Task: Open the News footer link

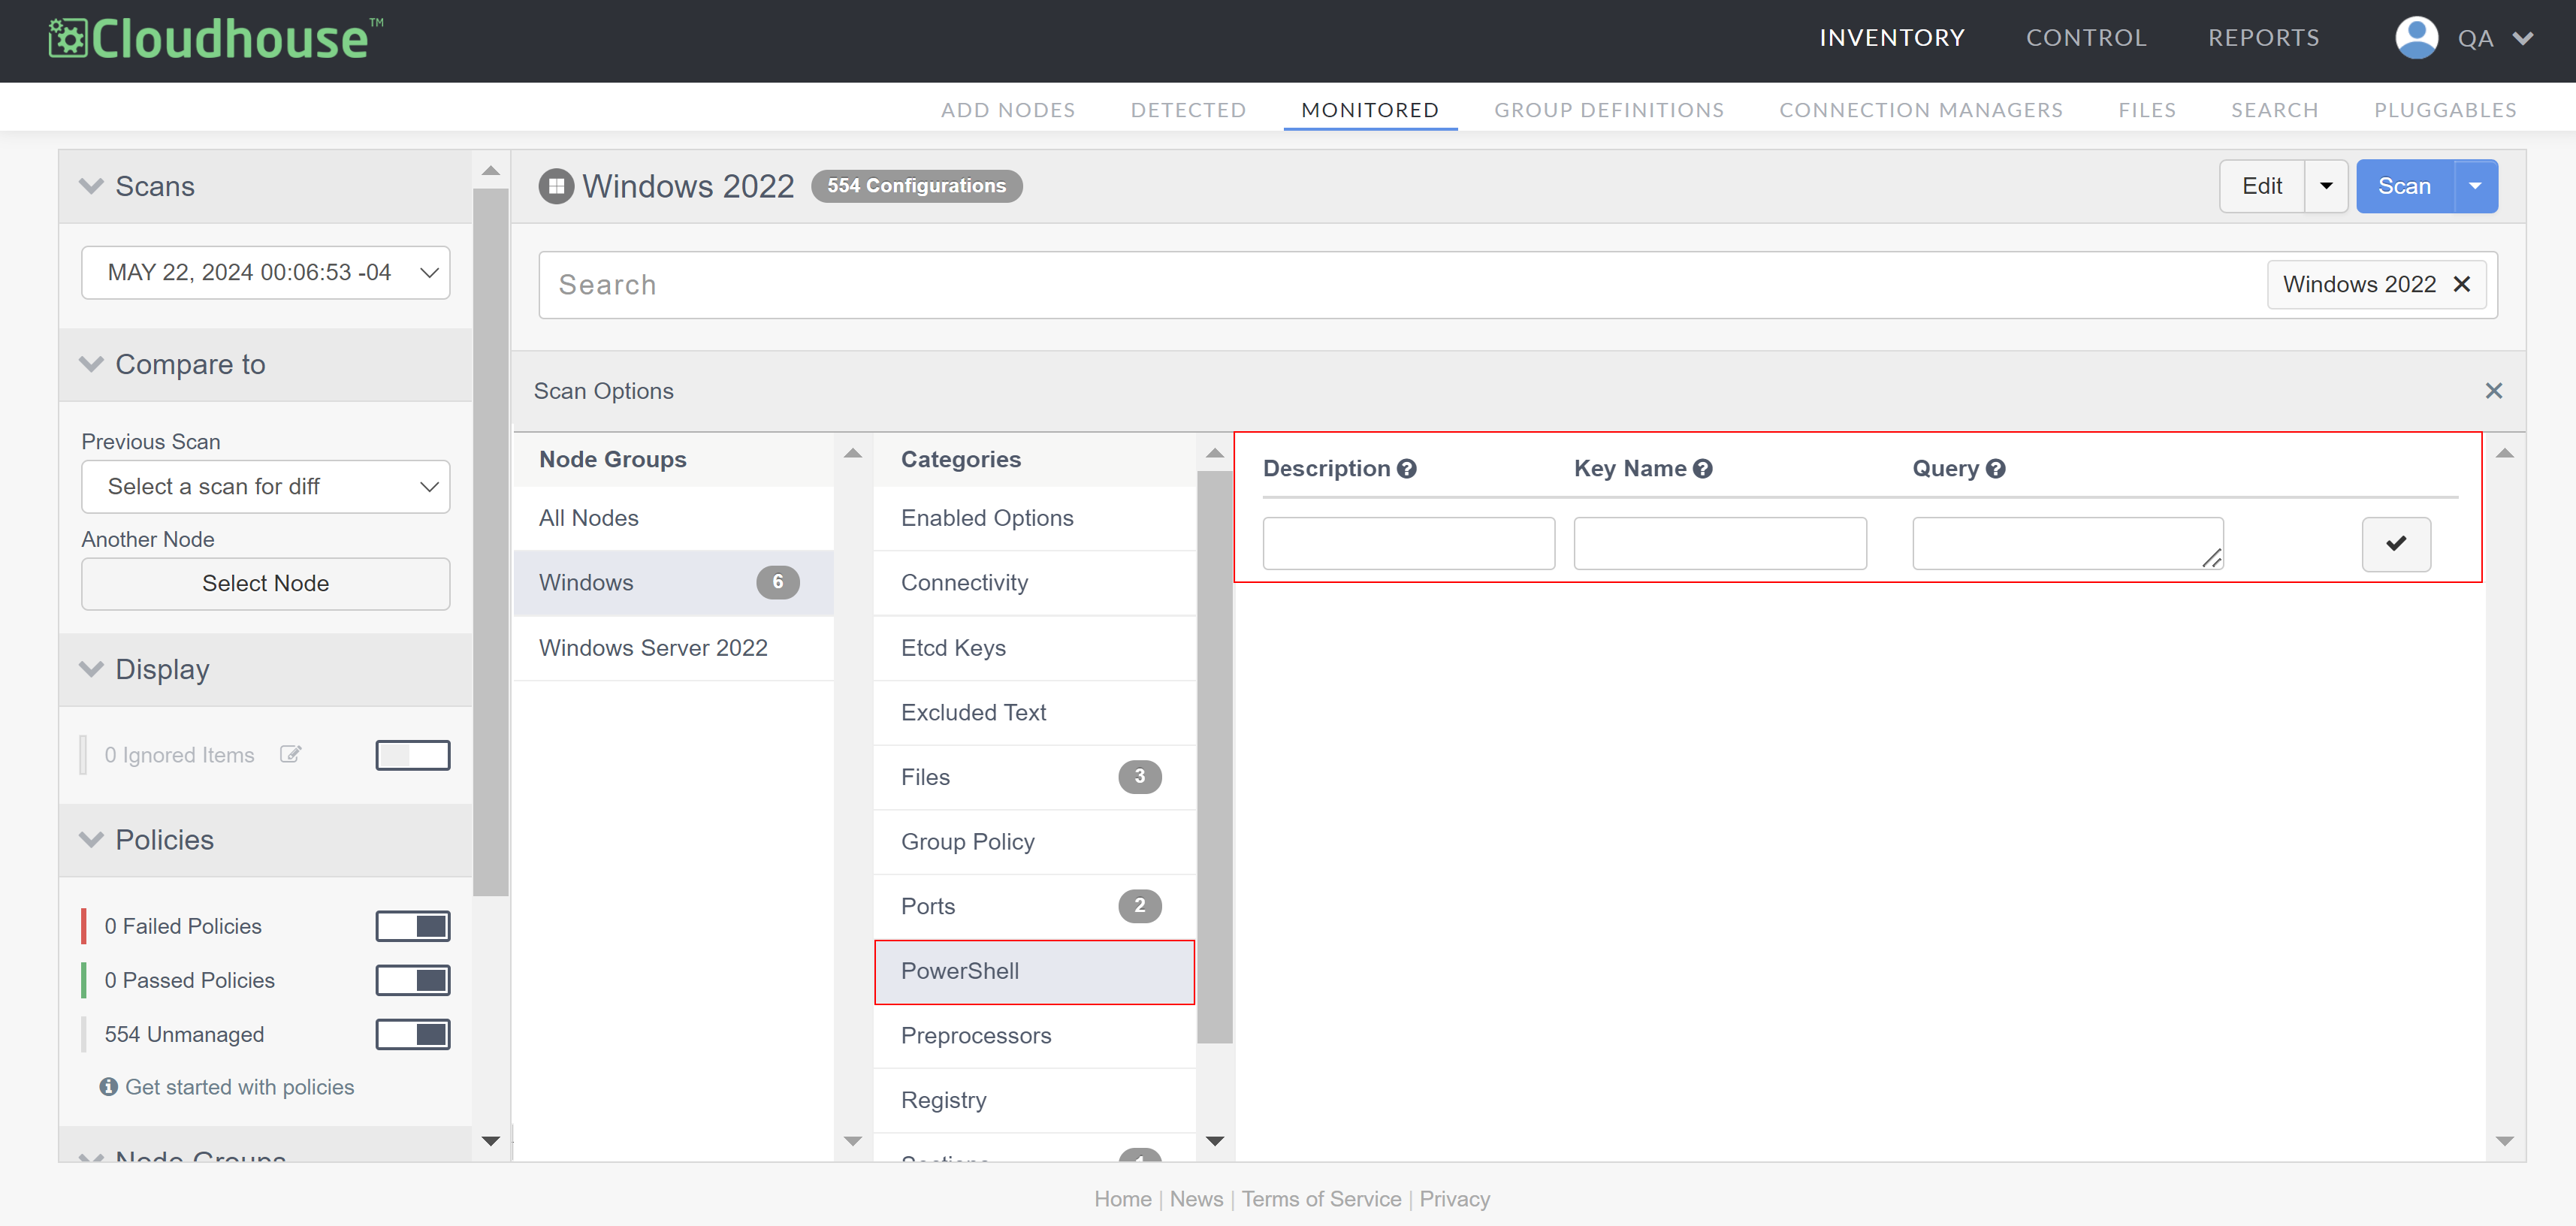Action: point(1196,1199)
